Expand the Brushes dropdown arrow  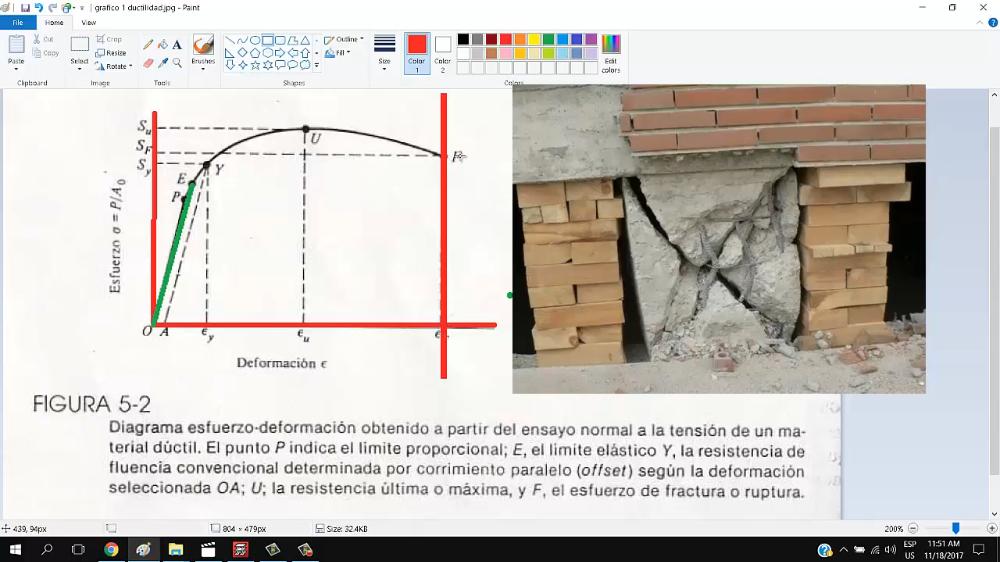coord(203,68)
